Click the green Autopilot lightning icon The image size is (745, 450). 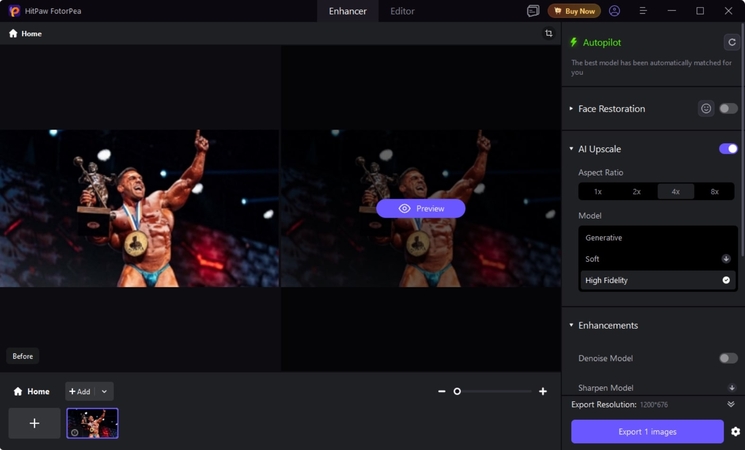(x=573, y=42)
